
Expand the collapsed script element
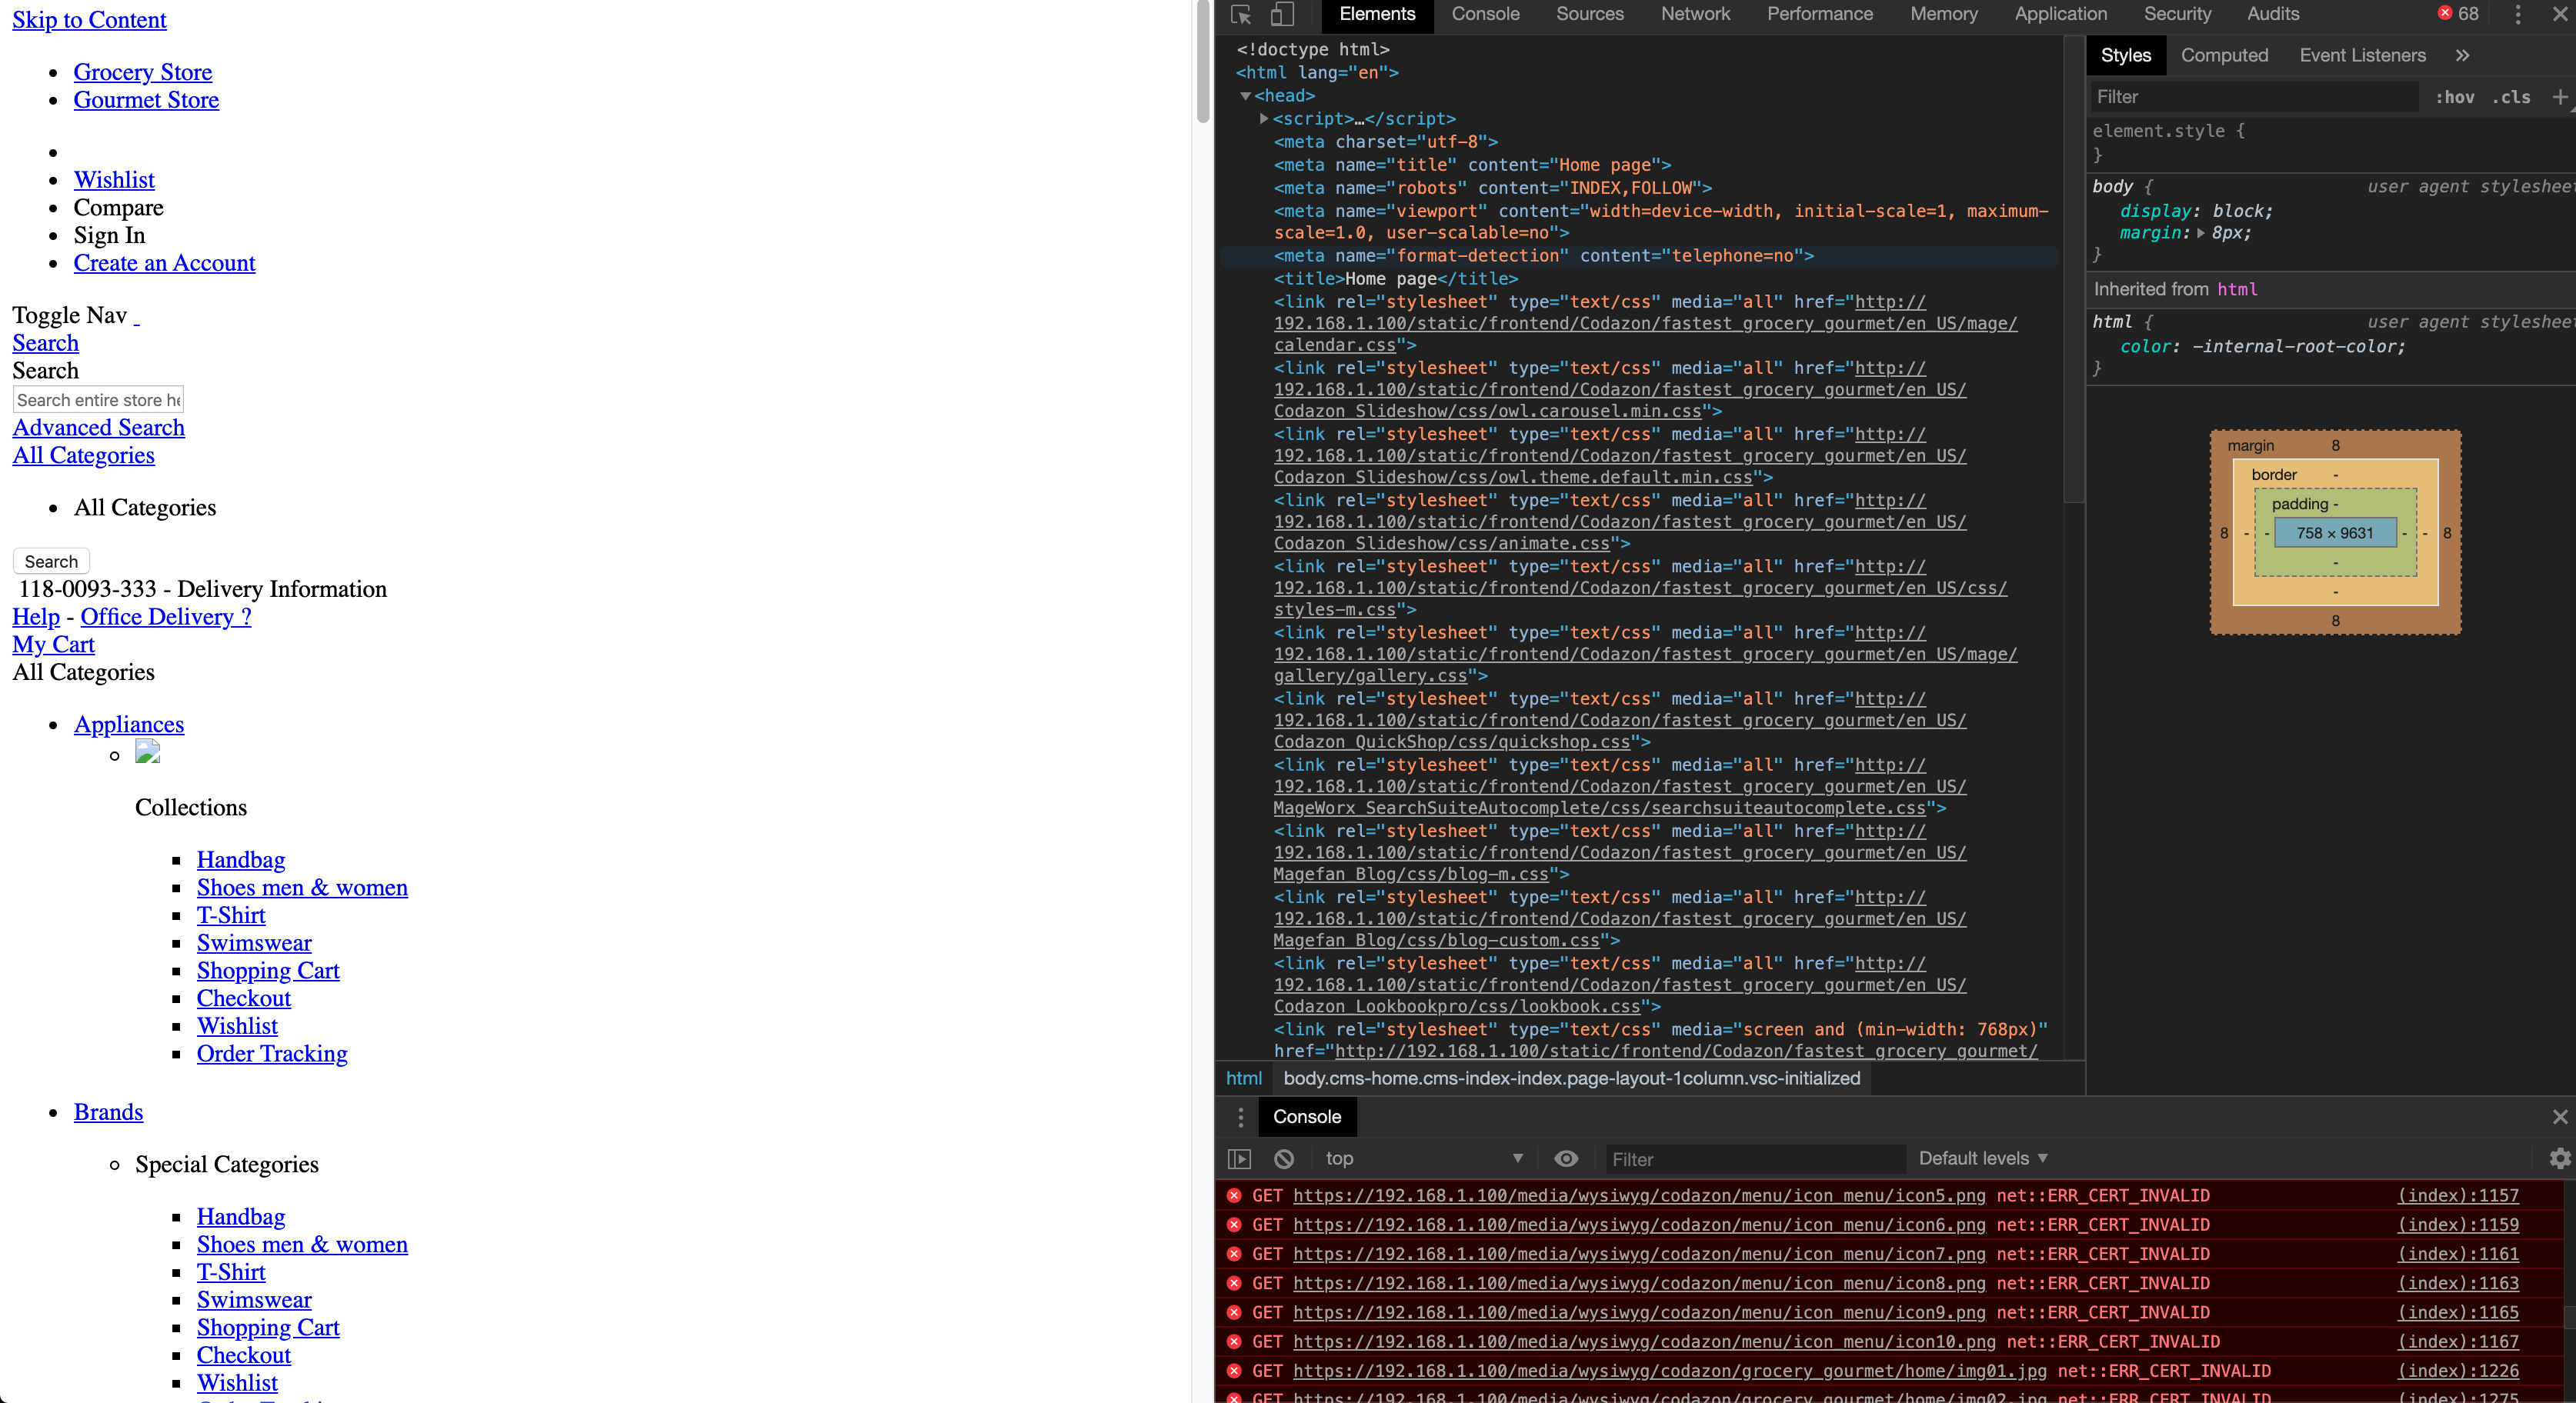(x=1264, y=119)
